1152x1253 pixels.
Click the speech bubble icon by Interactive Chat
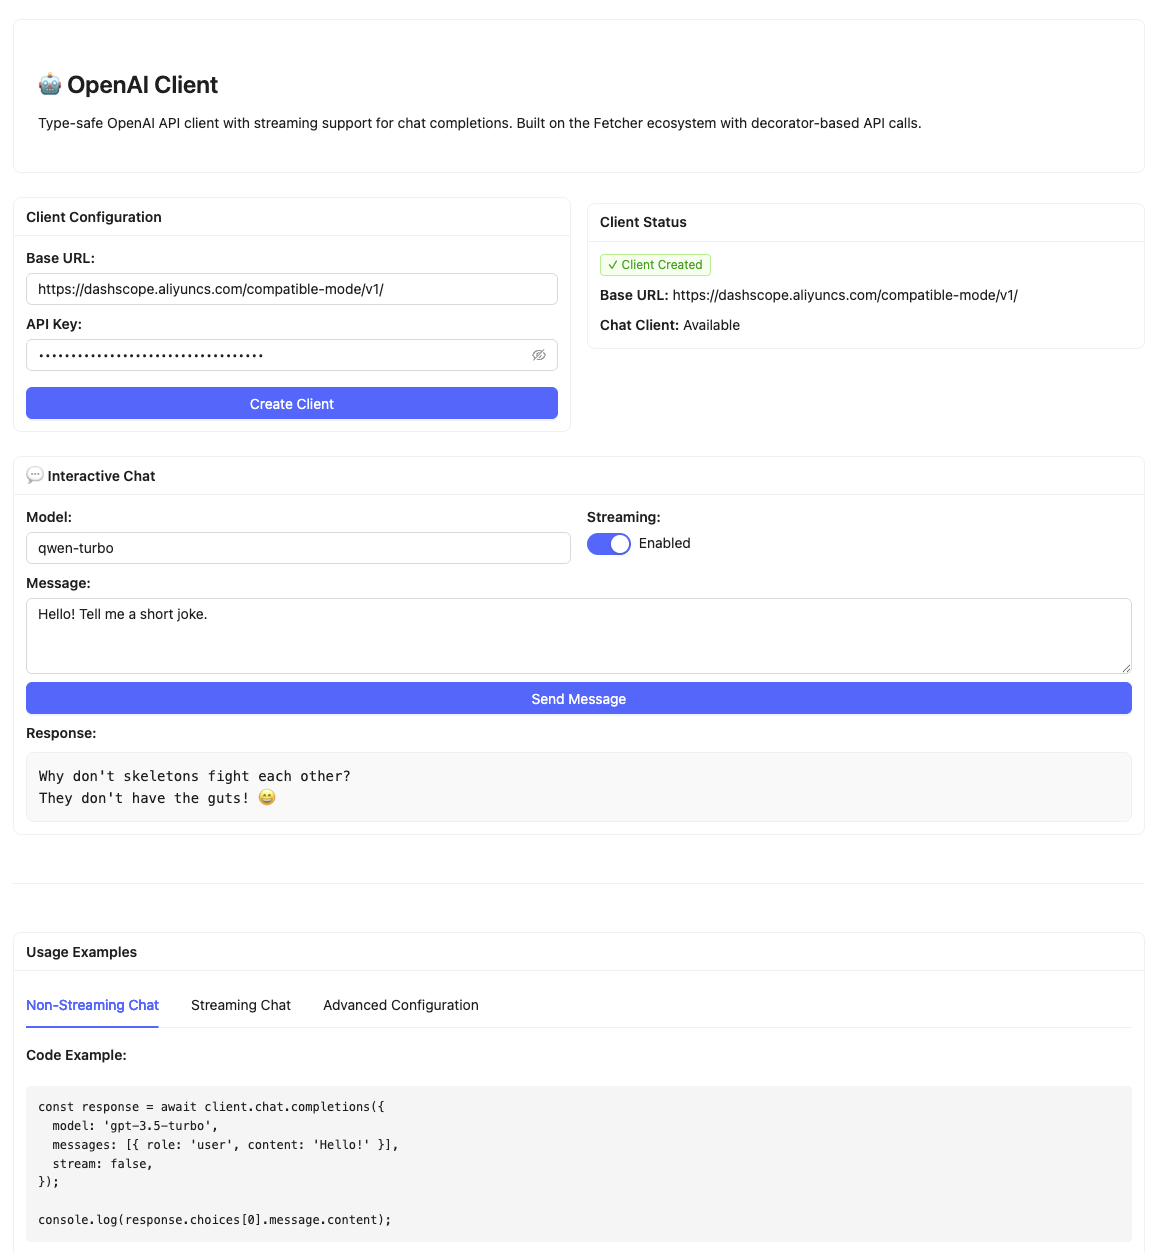pos(35,476)
